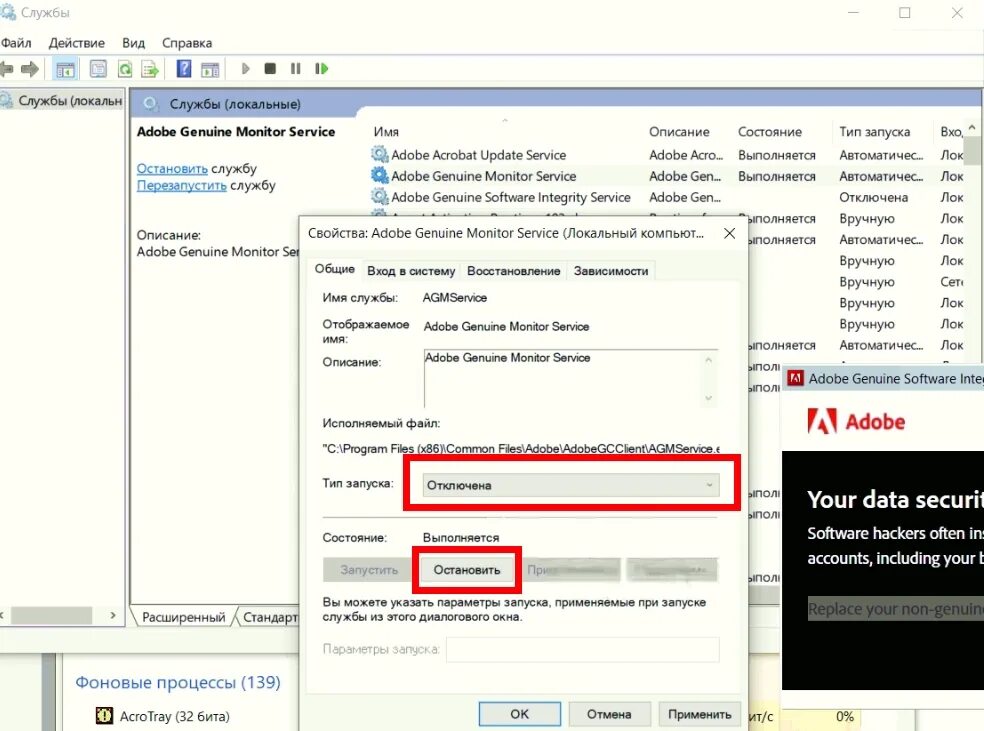Select the AcroTray (32 бита) process
984x731 pixels.
point(174,716)
